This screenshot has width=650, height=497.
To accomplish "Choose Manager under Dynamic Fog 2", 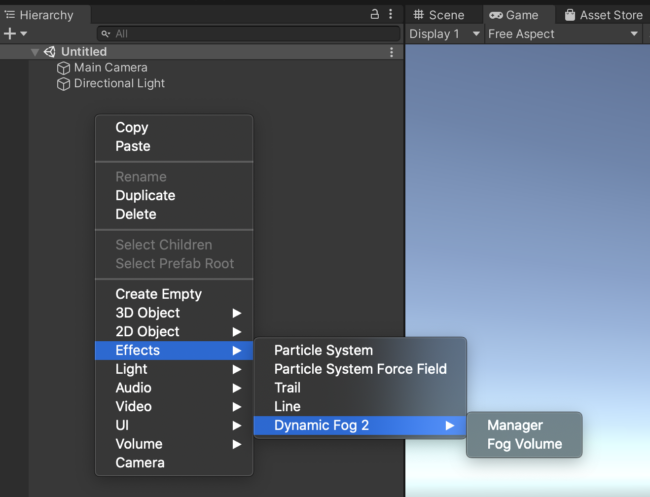I will tap(524, 425).
